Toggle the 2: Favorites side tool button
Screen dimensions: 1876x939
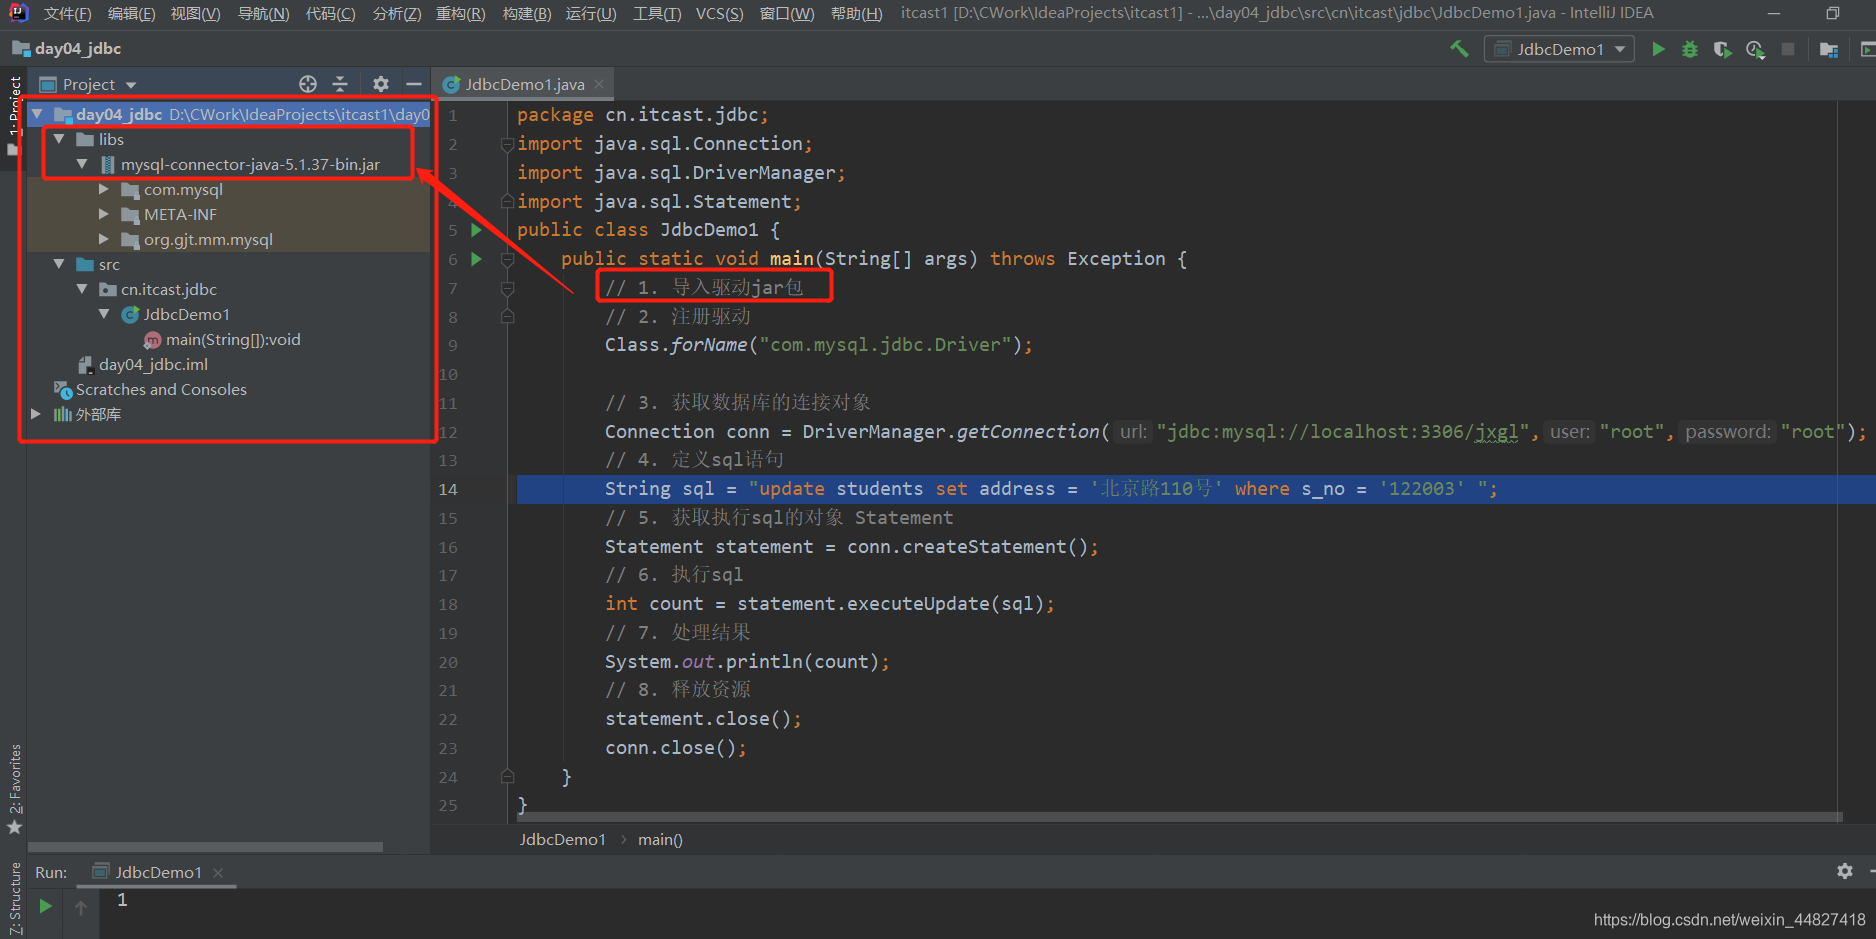point(14,790)
